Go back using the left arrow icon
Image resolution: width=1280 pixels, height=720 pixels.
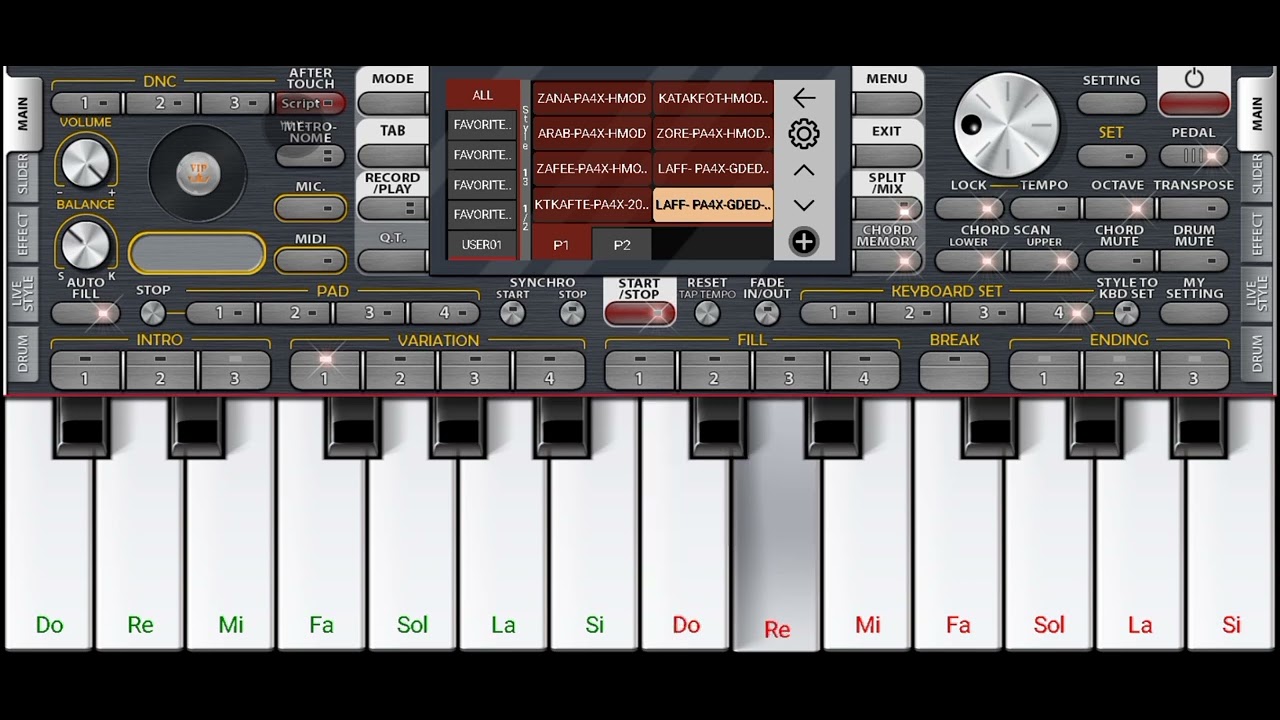click(804, 98)
